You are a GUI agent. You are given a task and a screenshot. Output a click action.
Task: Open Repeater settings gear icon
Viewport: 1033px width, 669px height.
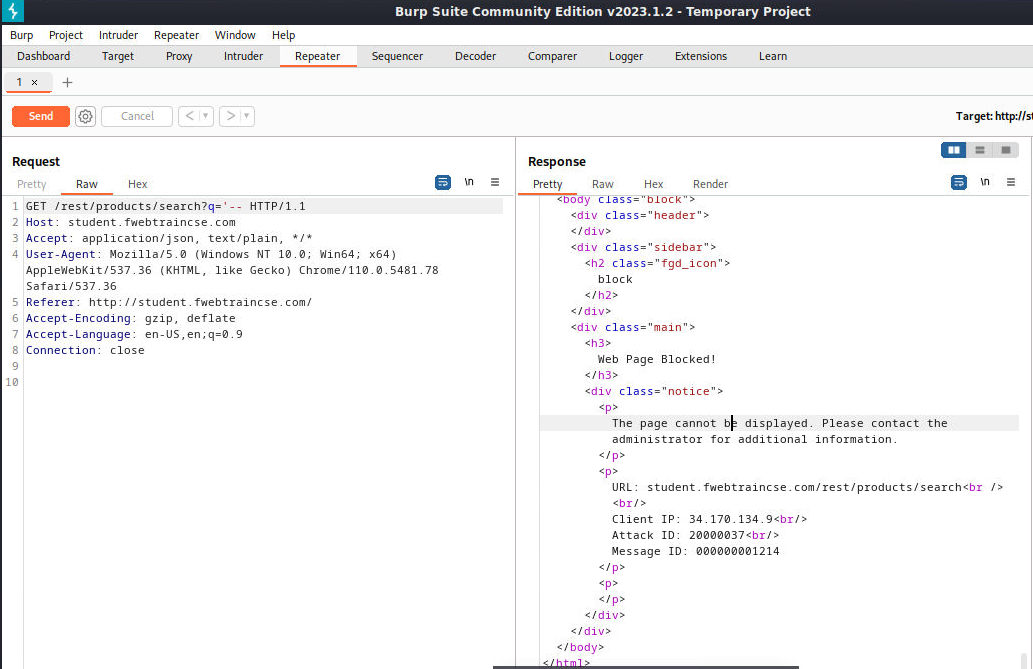click(85, 117)
